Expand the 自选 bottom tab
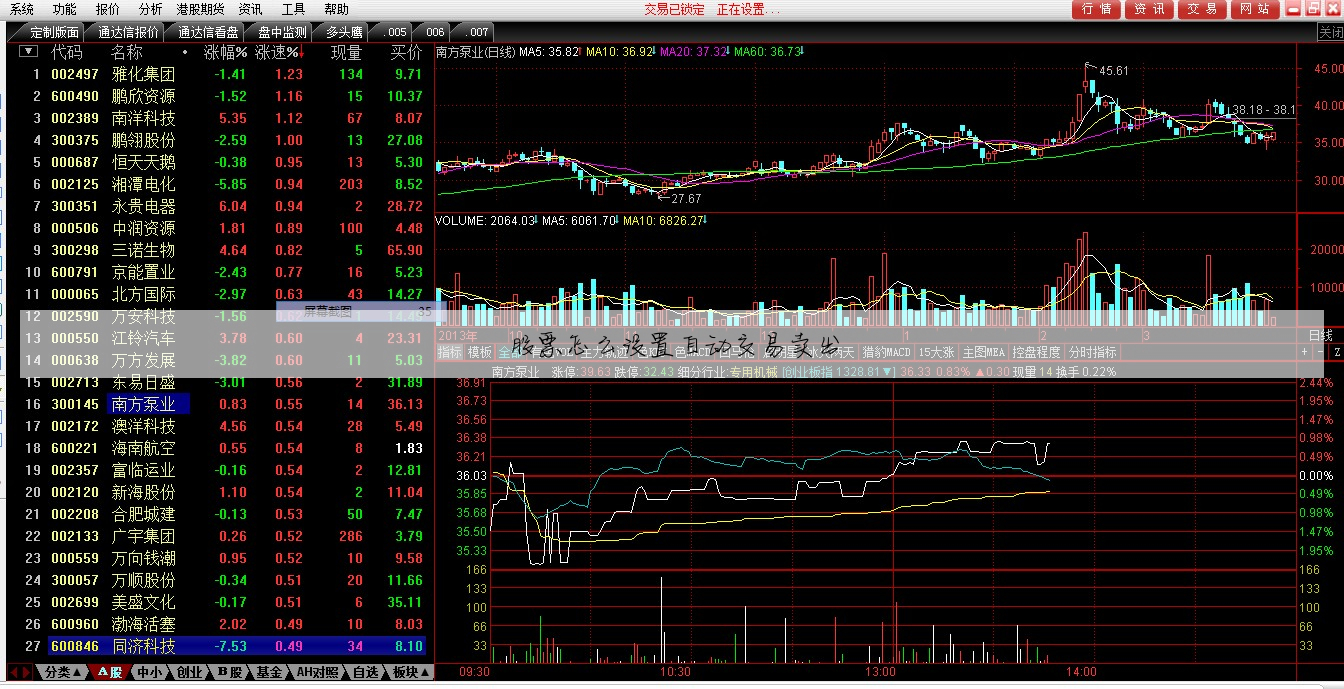 click(x=366, y=672)
